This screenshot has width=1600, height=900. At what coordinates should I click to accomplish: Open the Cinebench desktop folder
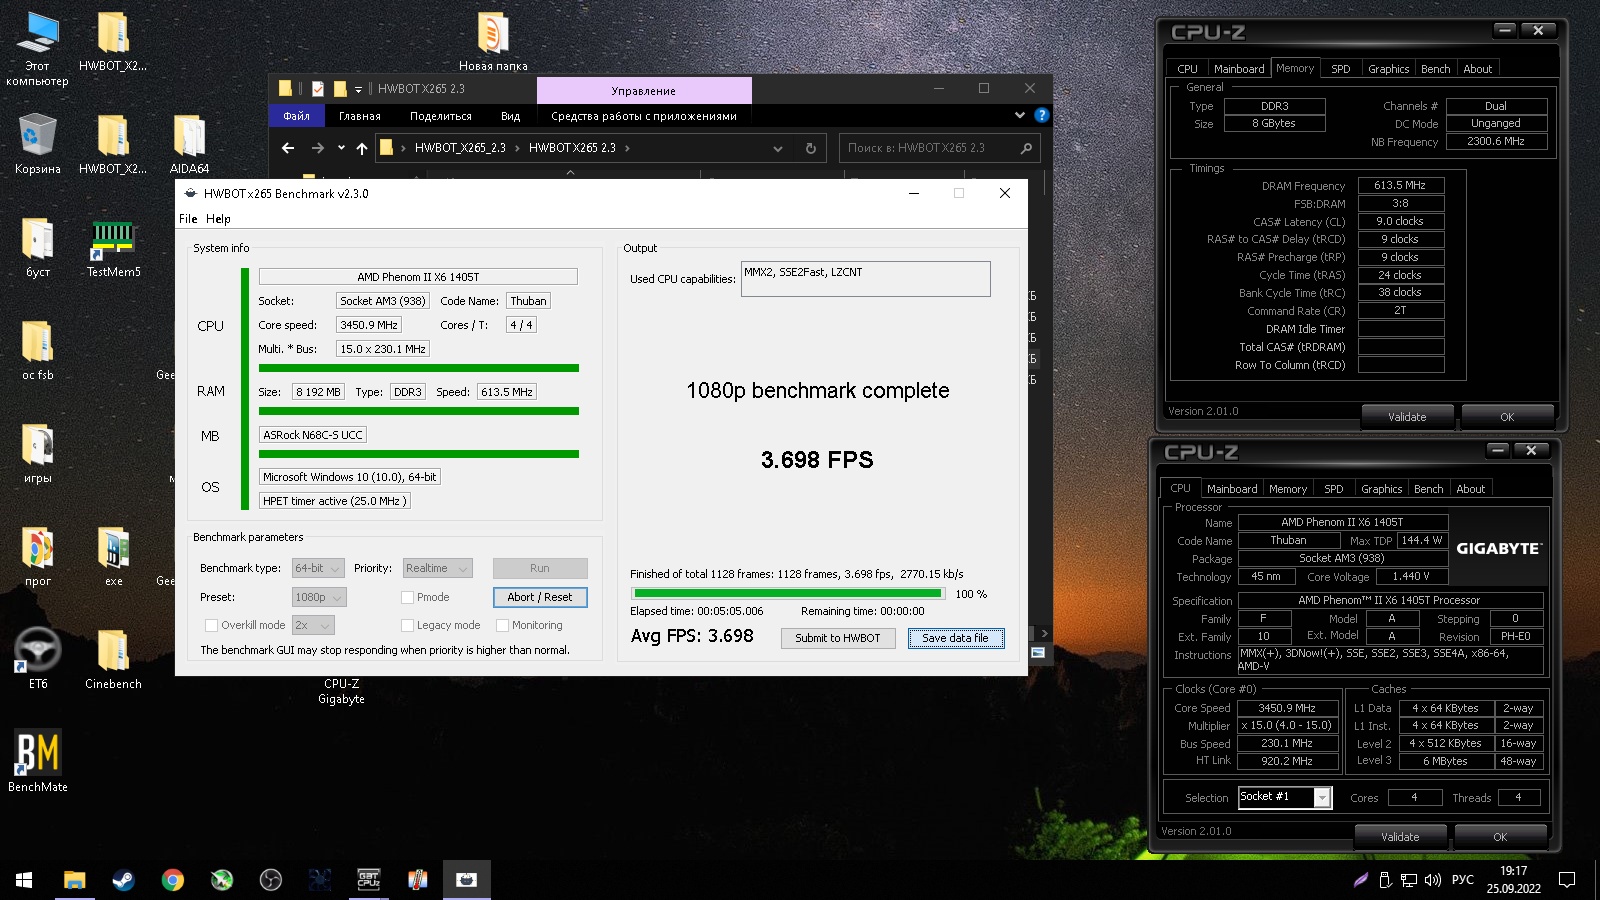(x=113, y=660)
